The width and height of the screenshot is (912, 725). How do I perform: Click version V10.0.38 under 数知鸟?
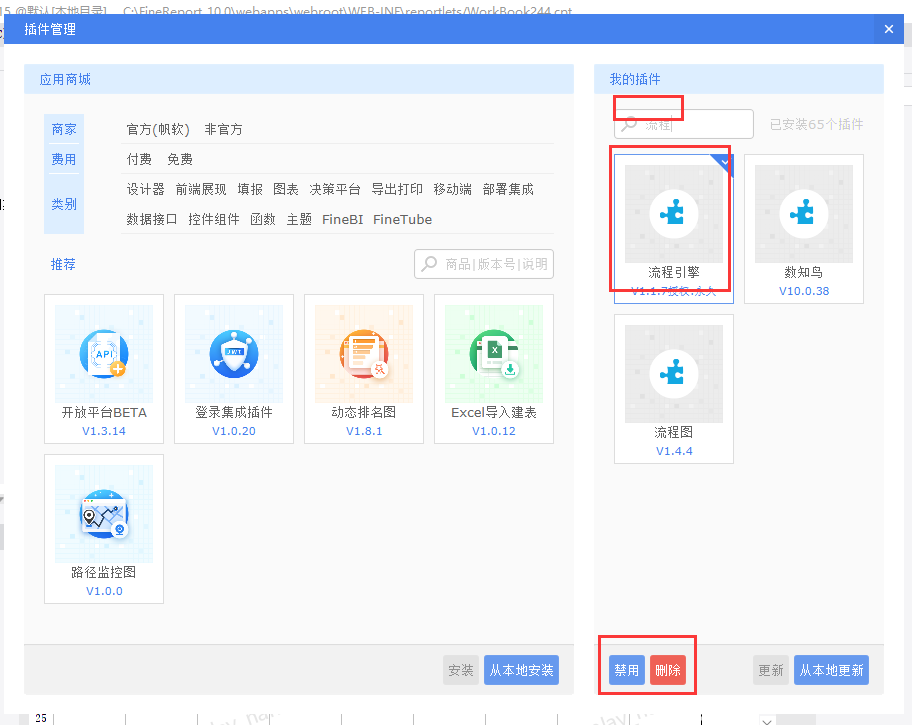point(804,291)
